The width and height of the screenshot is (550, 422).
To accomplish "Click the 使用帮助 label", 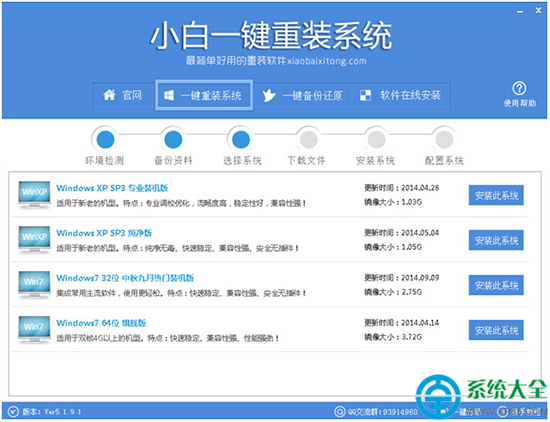I will [520, 103].
